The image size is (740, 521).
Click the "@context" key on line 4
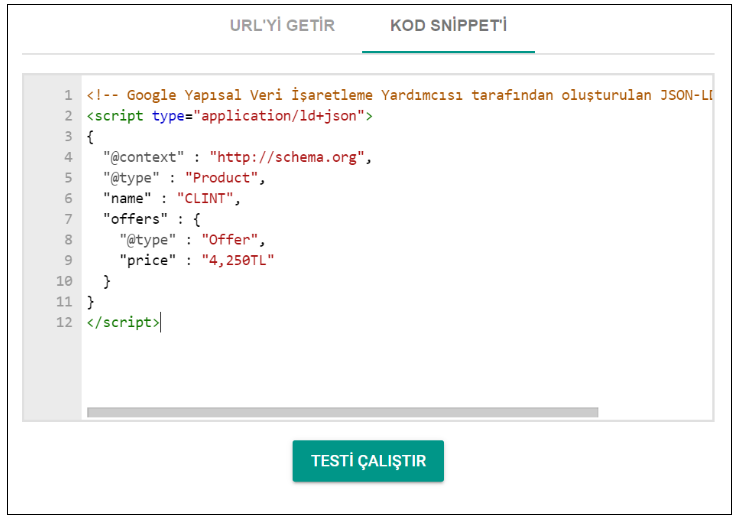[x=143, y=157]
